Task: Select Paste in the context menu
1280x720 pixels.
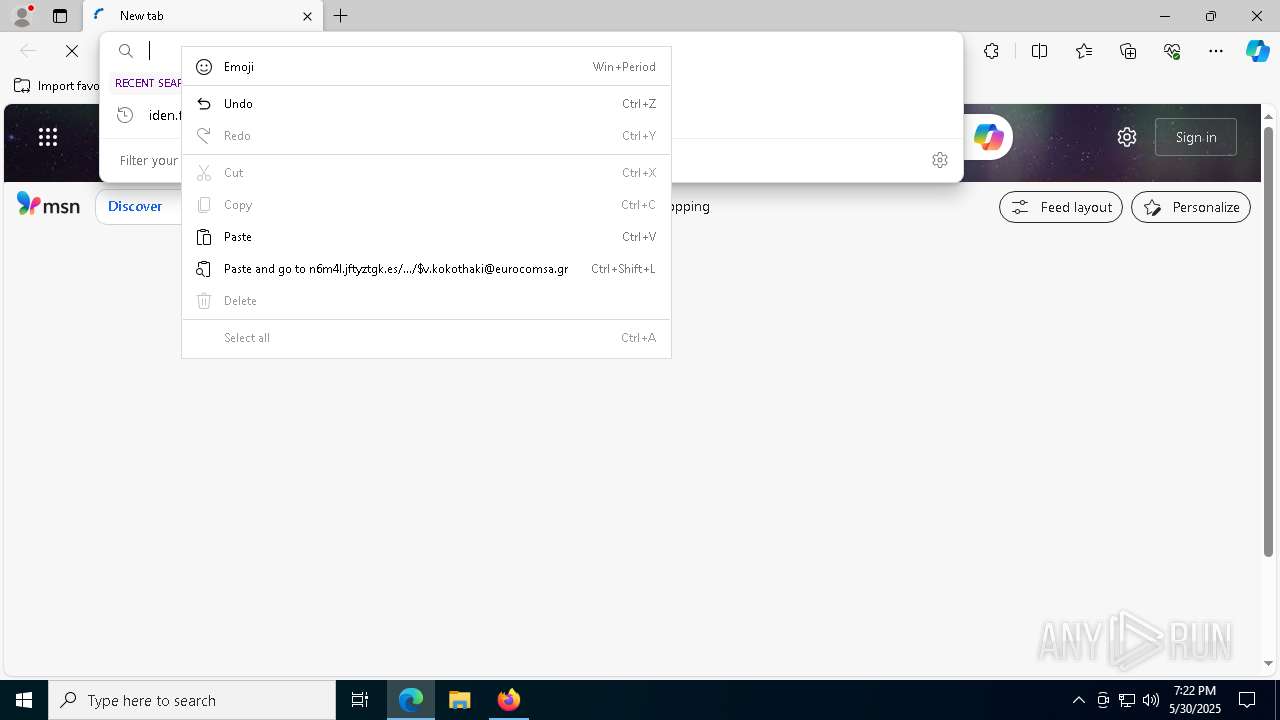Action: 426,237
